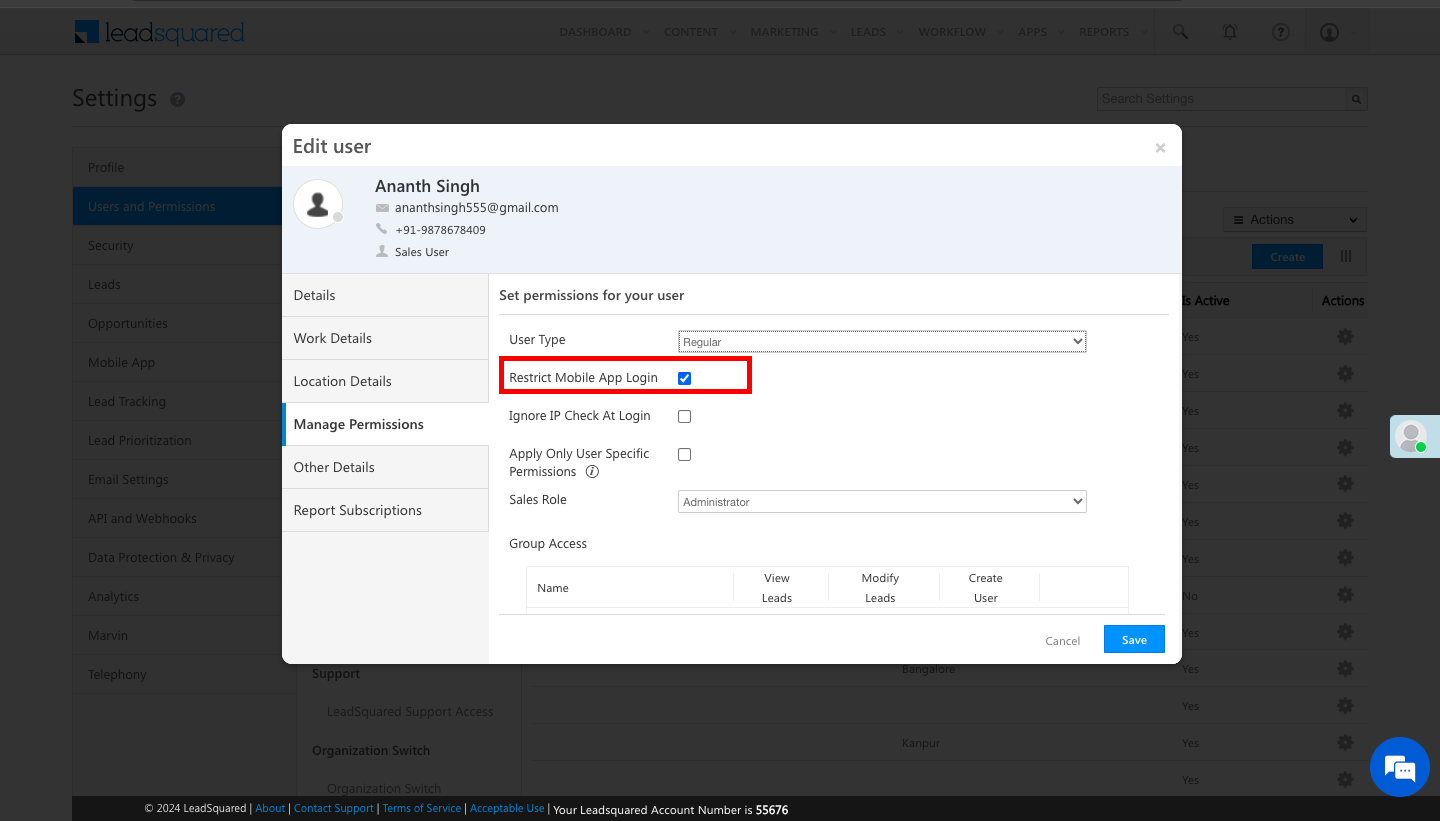
Task: Tick Apply Only User Specific Permissions checkbox
Action: [685, 454]
